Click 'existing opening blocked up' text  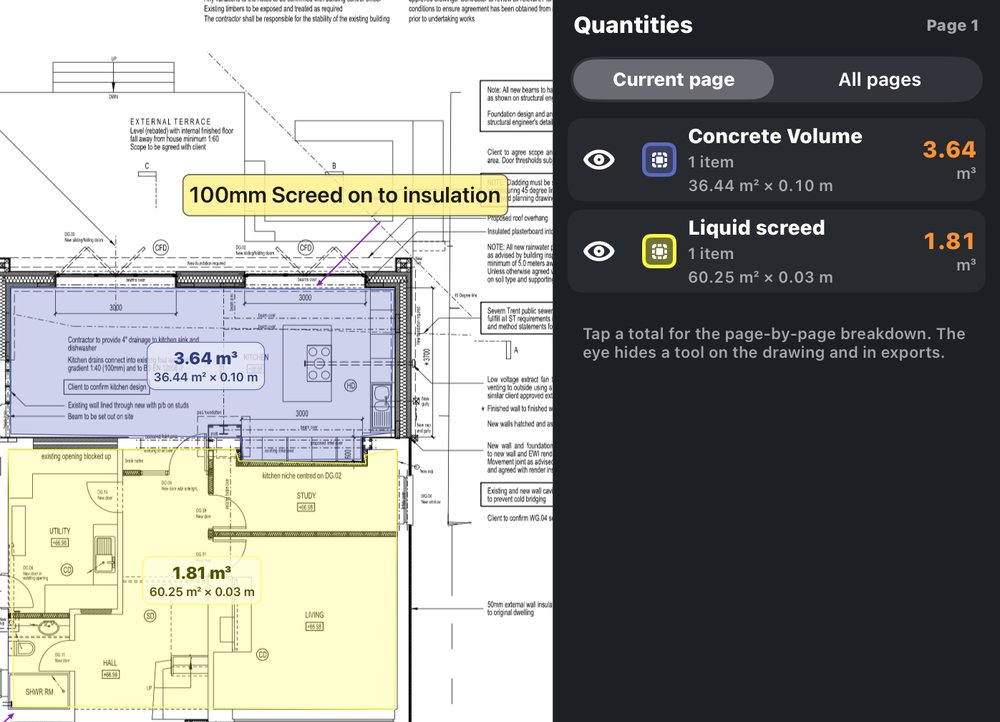coord(76,456)
